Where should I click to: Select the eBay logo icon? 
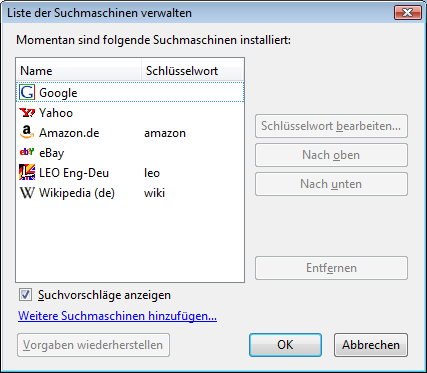point(27,152)
